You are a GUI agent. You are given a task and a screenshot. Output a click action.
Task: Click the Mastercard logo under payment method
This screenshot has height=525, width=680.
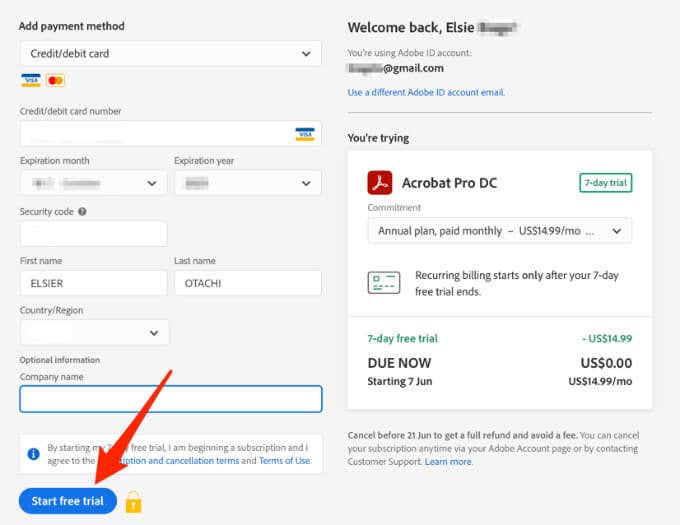(55, 80)
